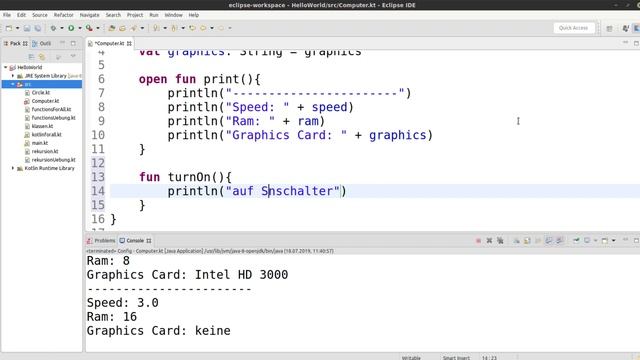Switch to the Problems tab
Screen dimensions: 640x360
pyautogui.click(x=101, y=241)
